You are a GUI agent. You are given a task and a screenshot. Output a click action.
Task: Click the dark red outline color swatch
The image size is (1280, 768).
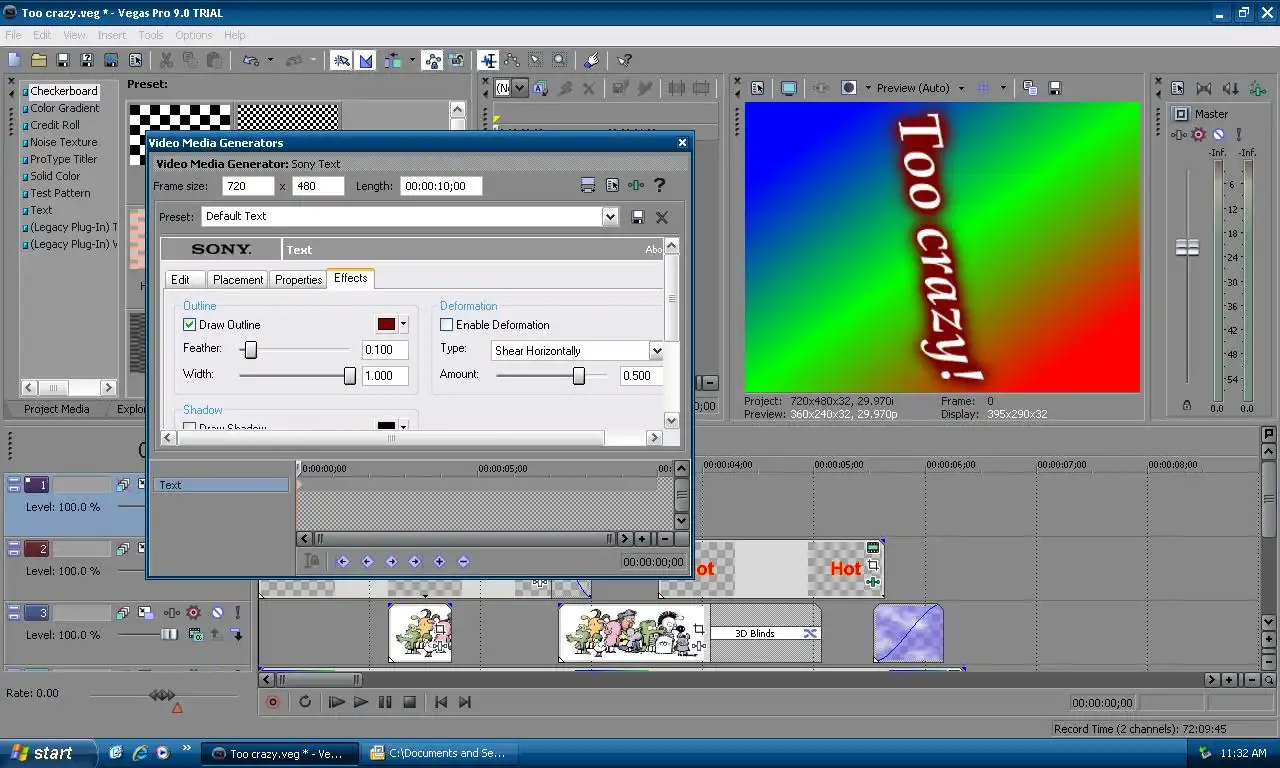tap(386, 324)
